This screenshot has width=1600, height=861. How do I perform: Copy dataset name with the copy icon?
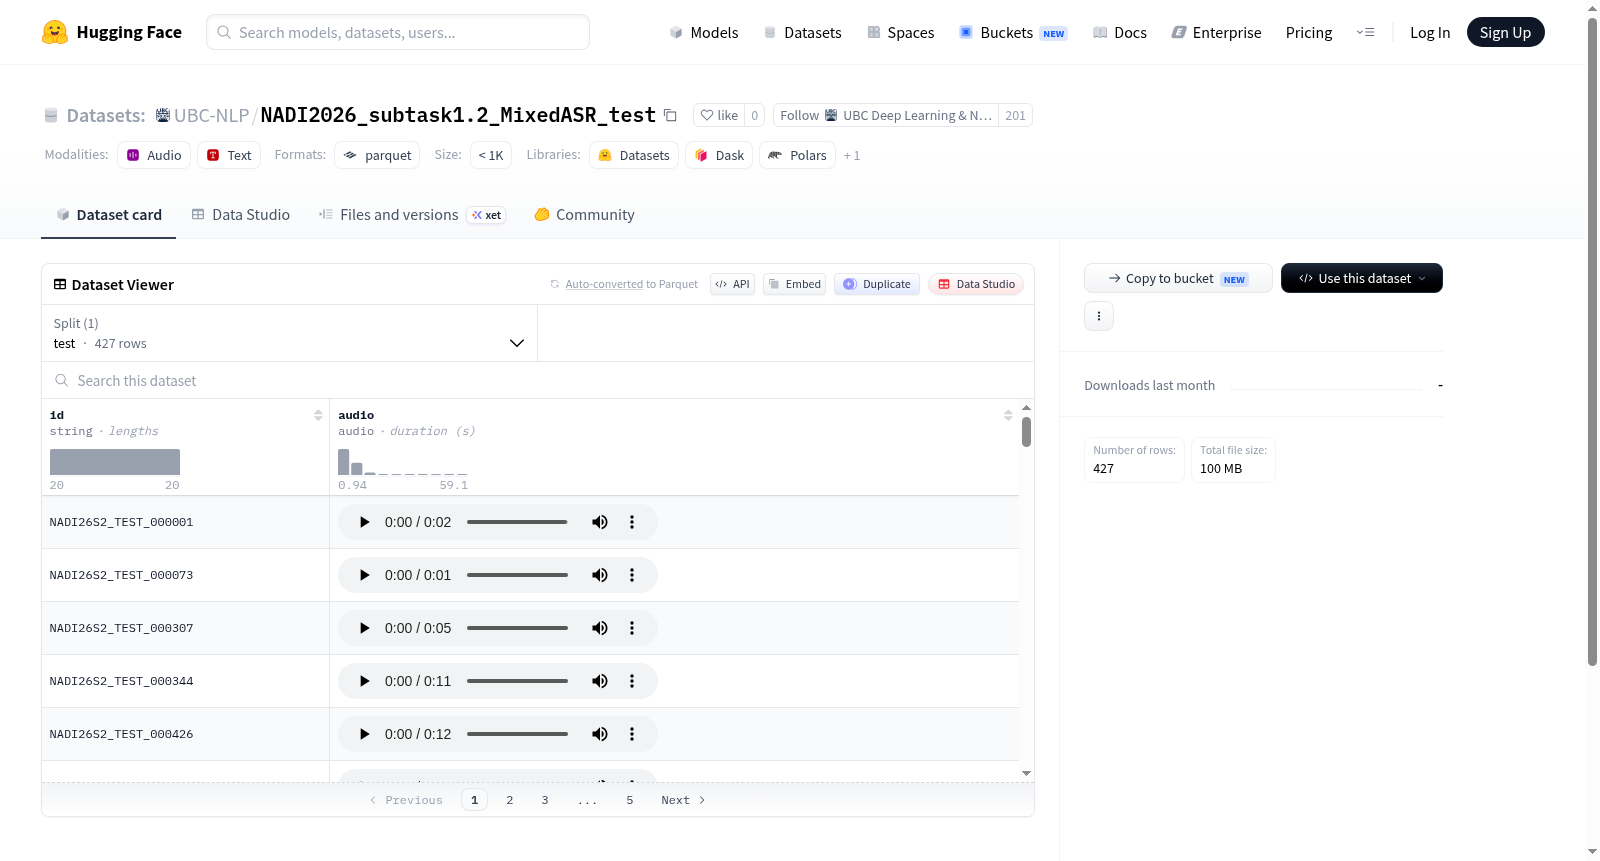pos(670,116)
